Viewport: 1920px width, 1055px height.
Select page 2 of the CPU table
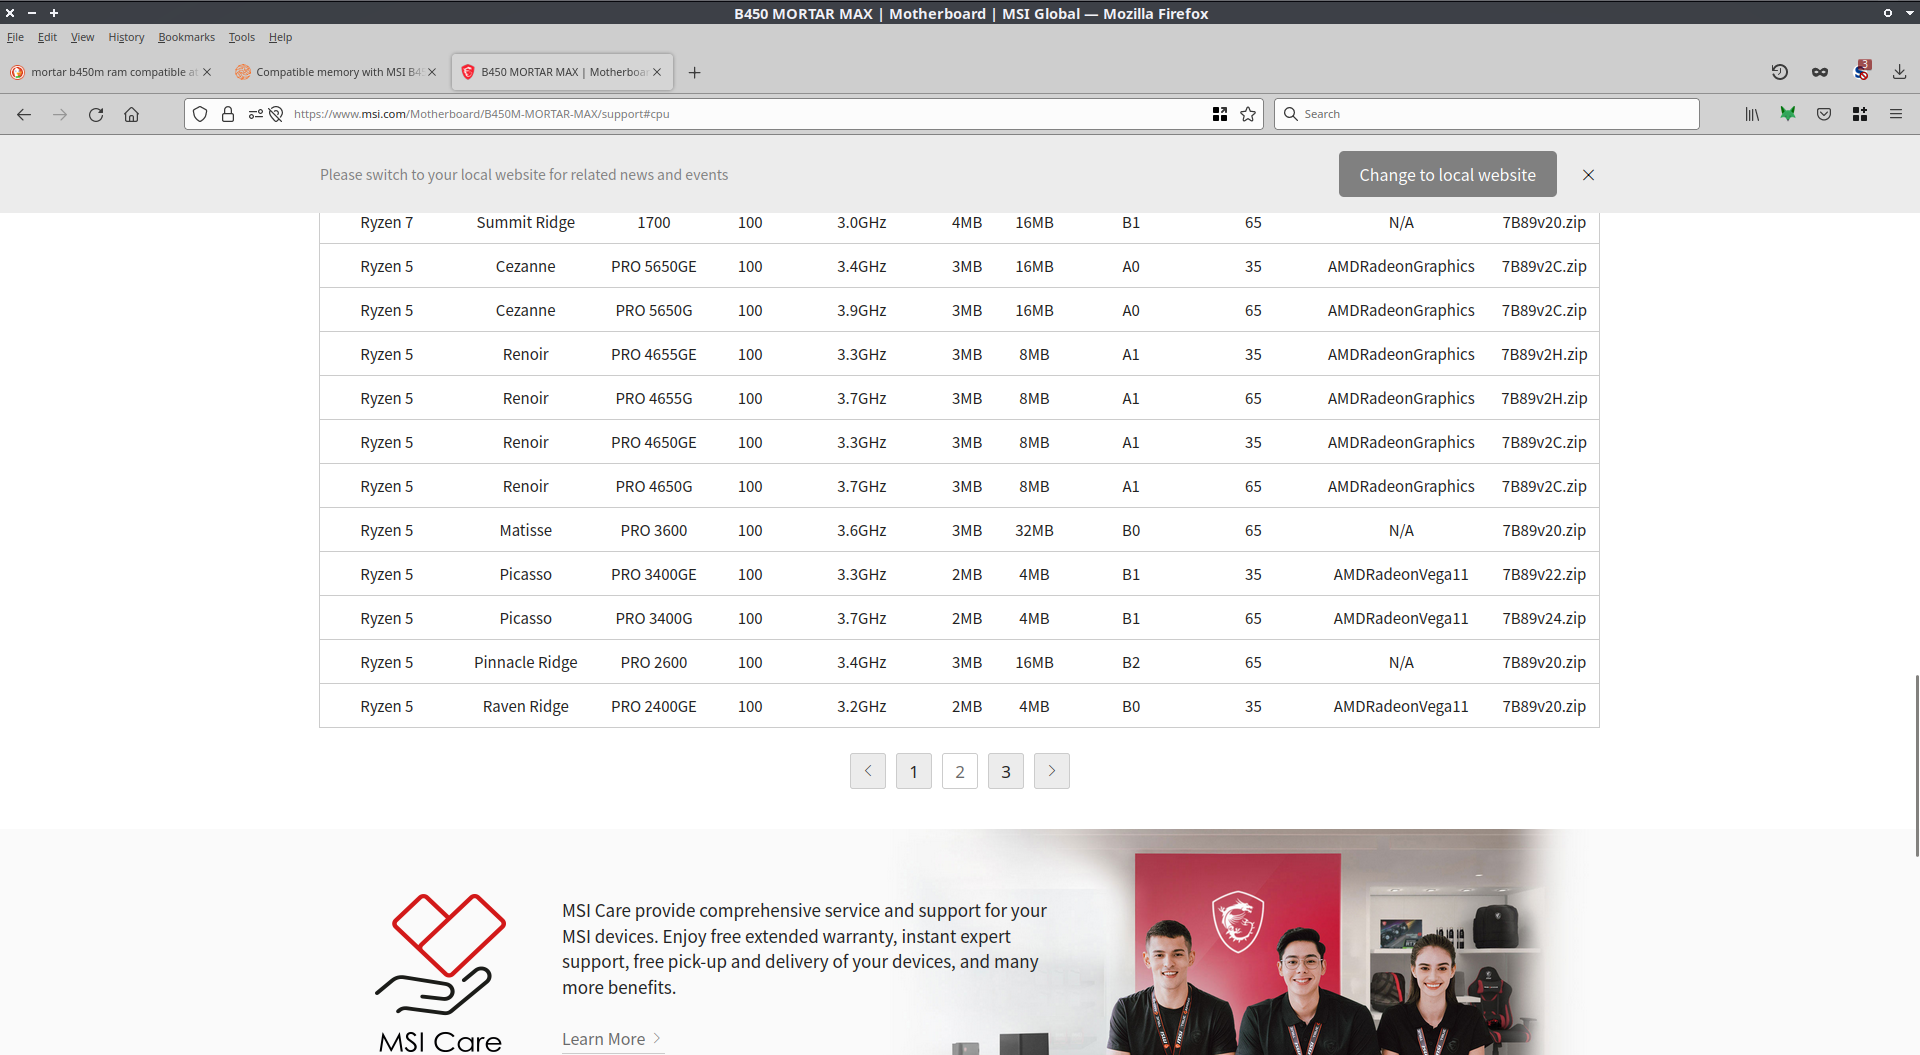pyautogui.click(x=960, y=771)
